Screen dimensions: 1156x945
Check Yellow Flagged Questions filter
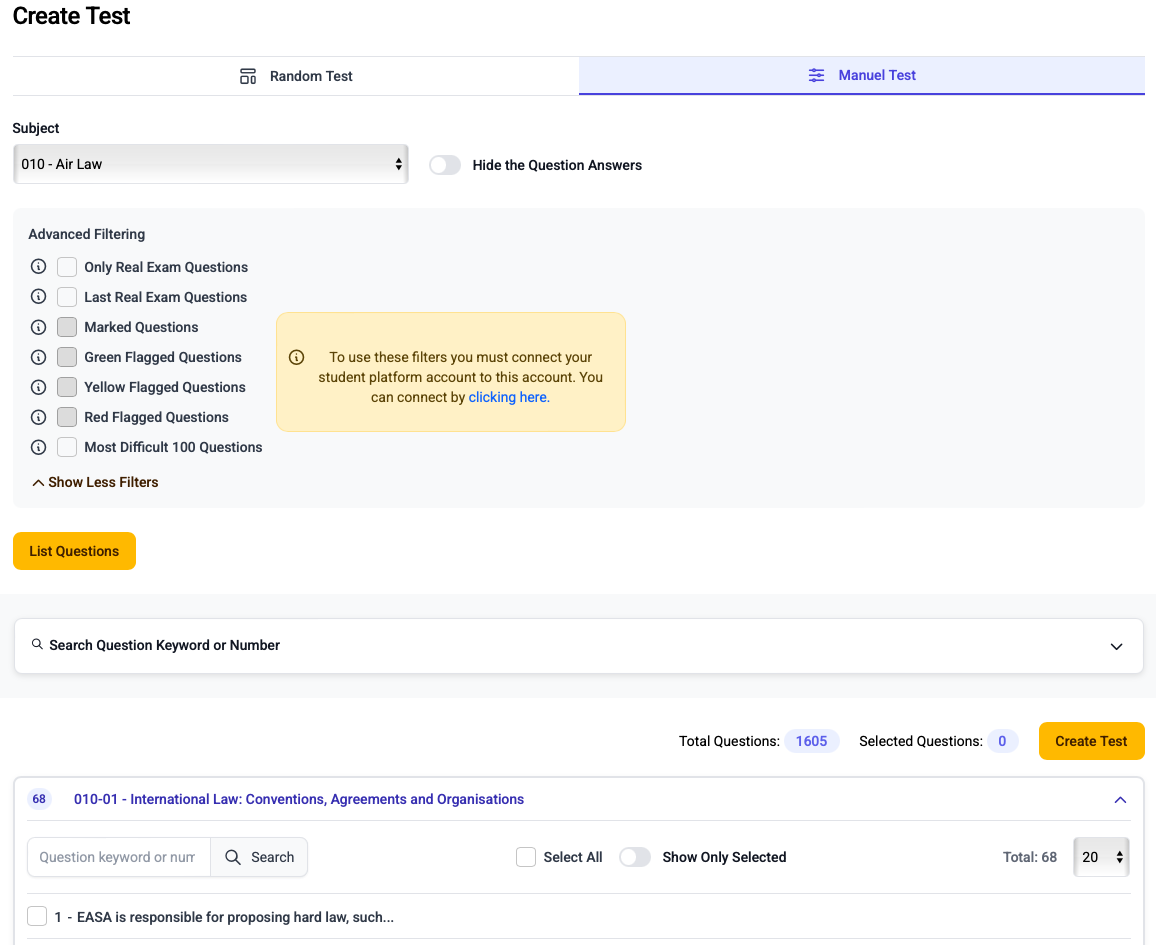click(67, 387)
